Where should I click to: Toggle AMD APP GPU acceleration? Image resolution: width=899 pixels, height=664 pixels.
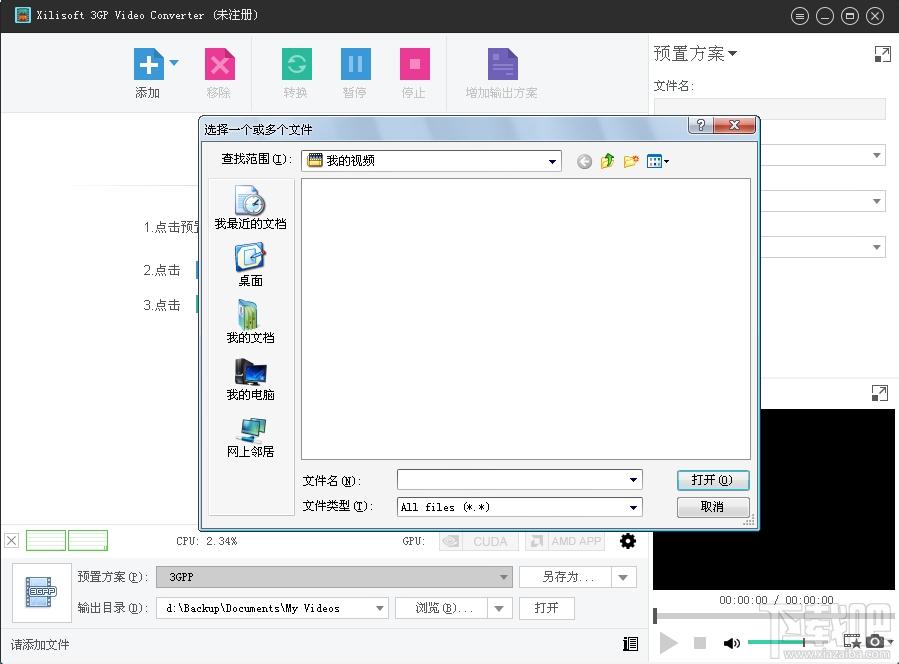pos(565,541)
